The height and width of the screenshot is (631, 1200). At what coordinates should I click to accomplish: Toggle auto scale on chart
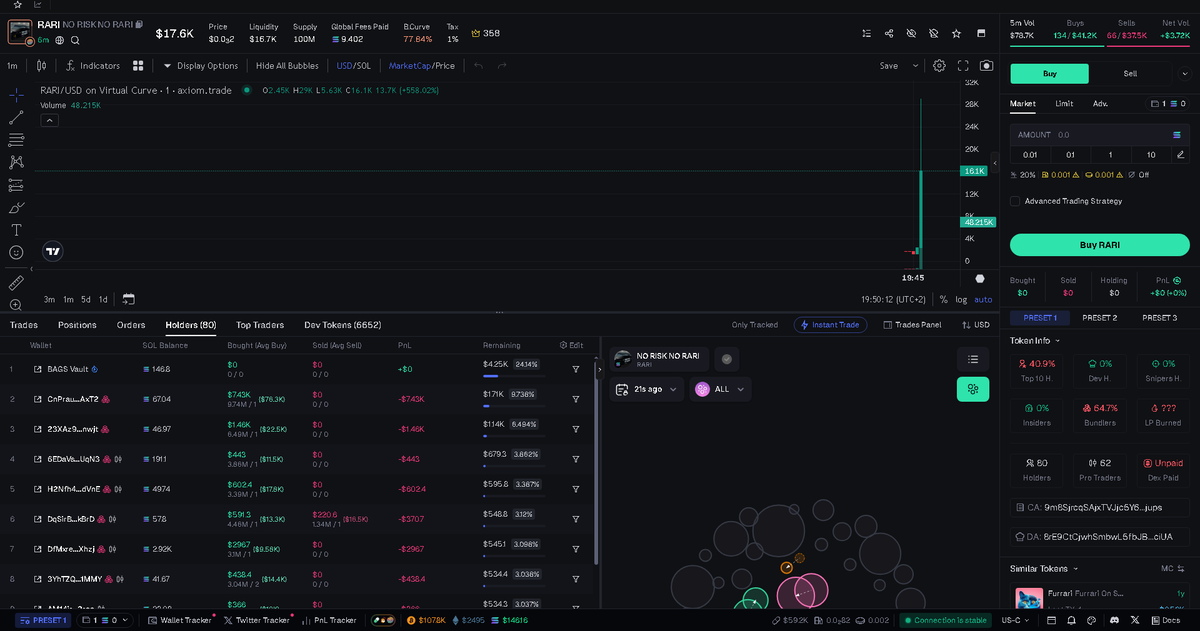984,299
